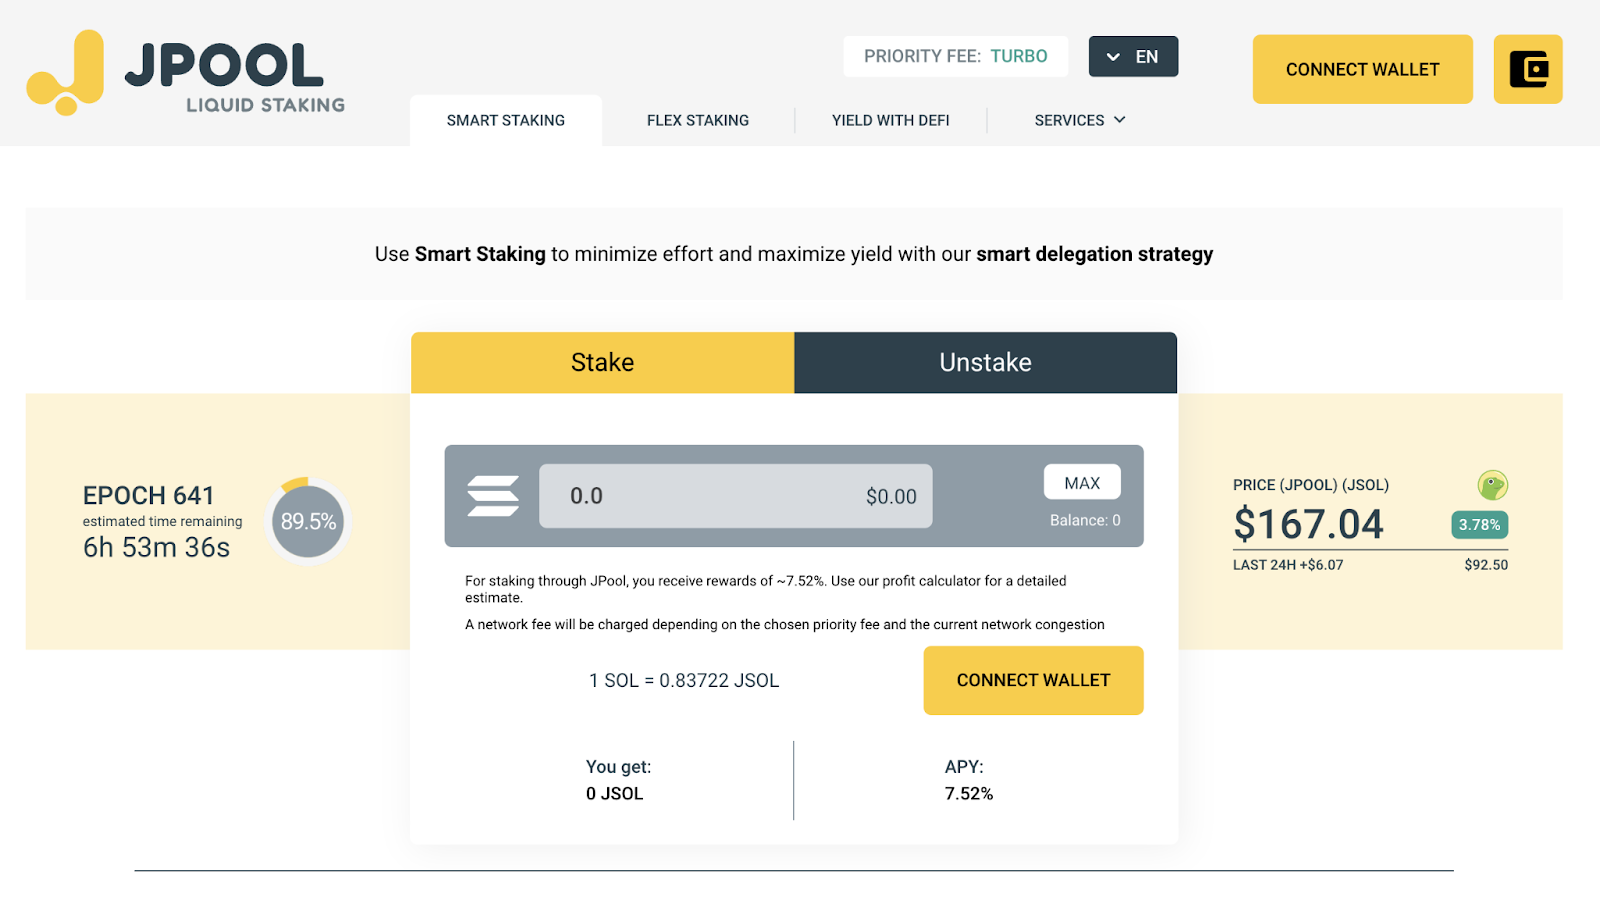Viewport: 1600px width, 902px height.
Task: Click the epoch progress circle 89.5%
Action: 308,521
